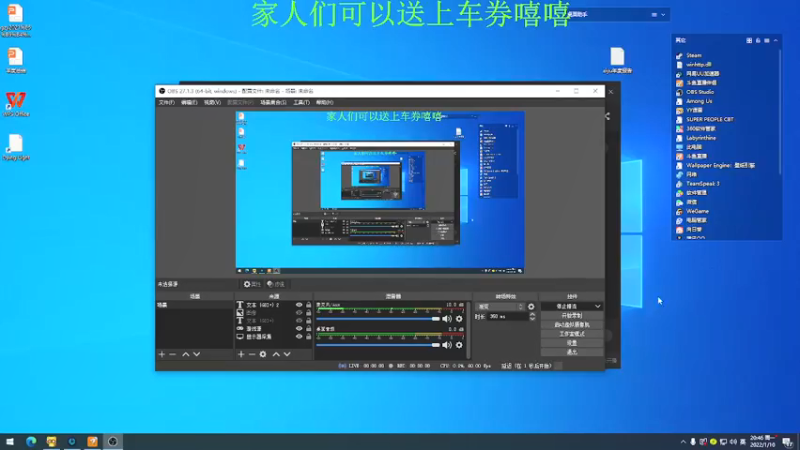
Task: Add a new source with the plus icon
Action: point(241,354)
